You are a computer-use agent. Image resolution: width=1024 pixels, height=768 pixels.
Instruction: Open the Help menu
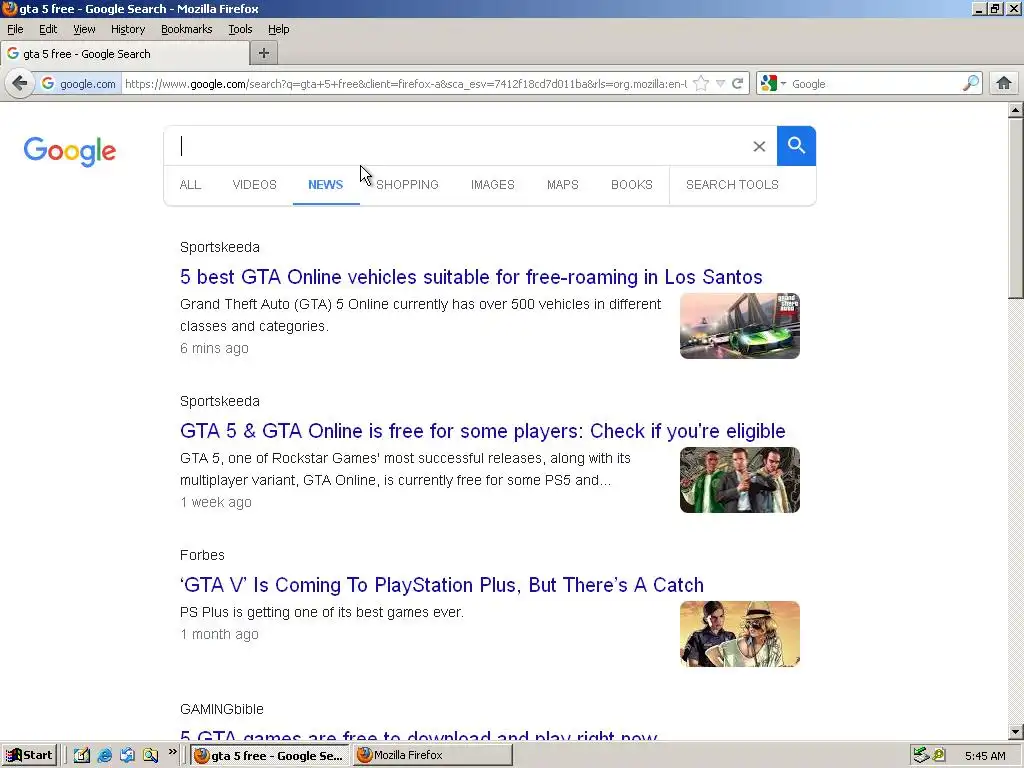coord(279,29)
